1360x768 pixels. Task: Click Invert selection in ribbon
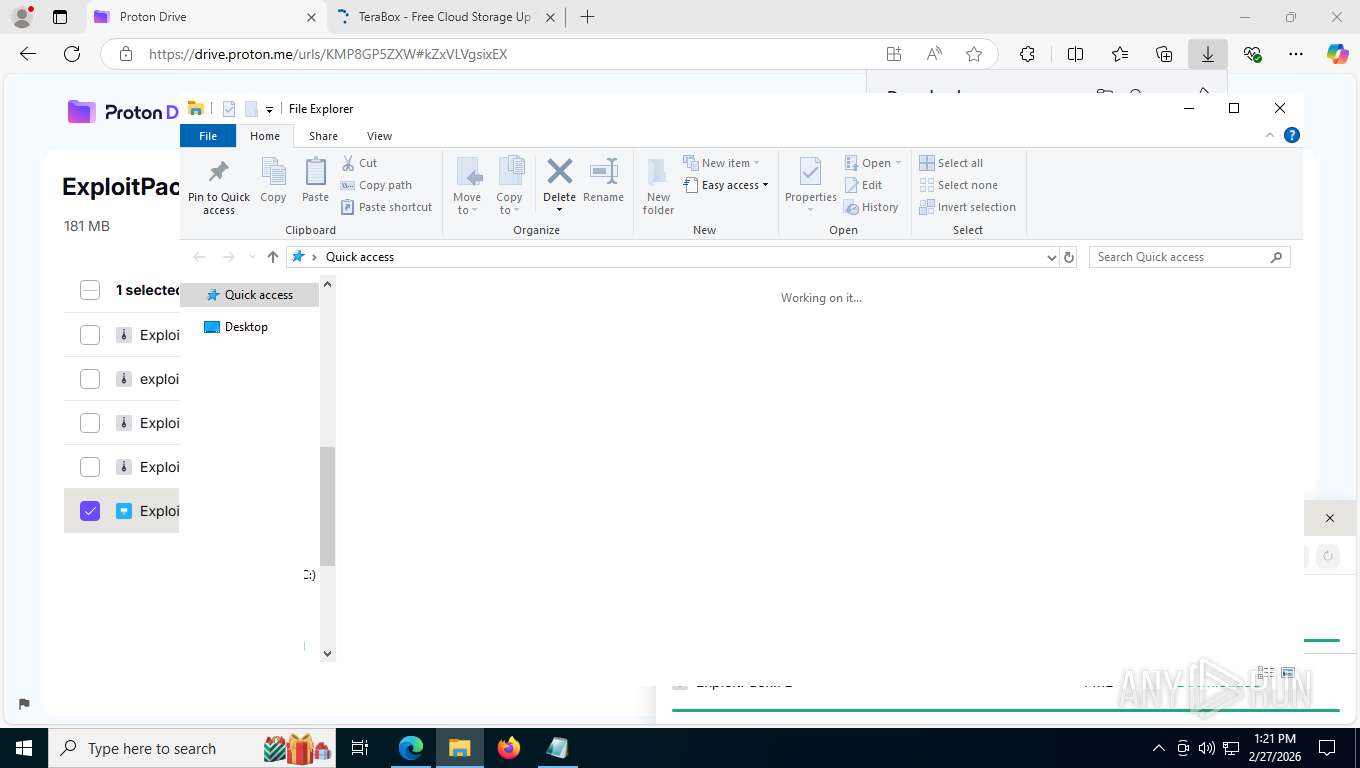967,207
